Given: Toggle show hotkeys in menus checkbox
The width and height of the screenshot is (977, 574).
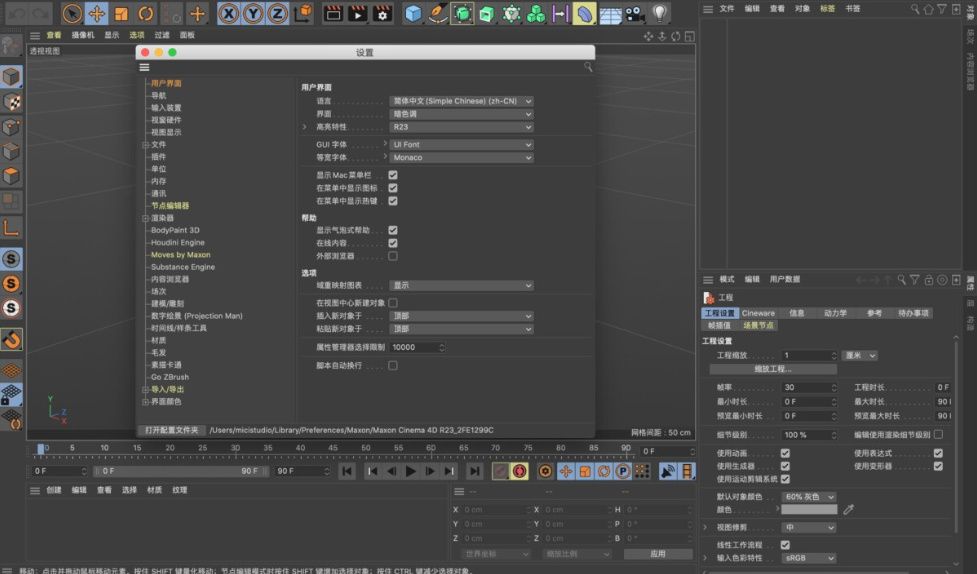Looking at the screenshot, I should 393,201.
